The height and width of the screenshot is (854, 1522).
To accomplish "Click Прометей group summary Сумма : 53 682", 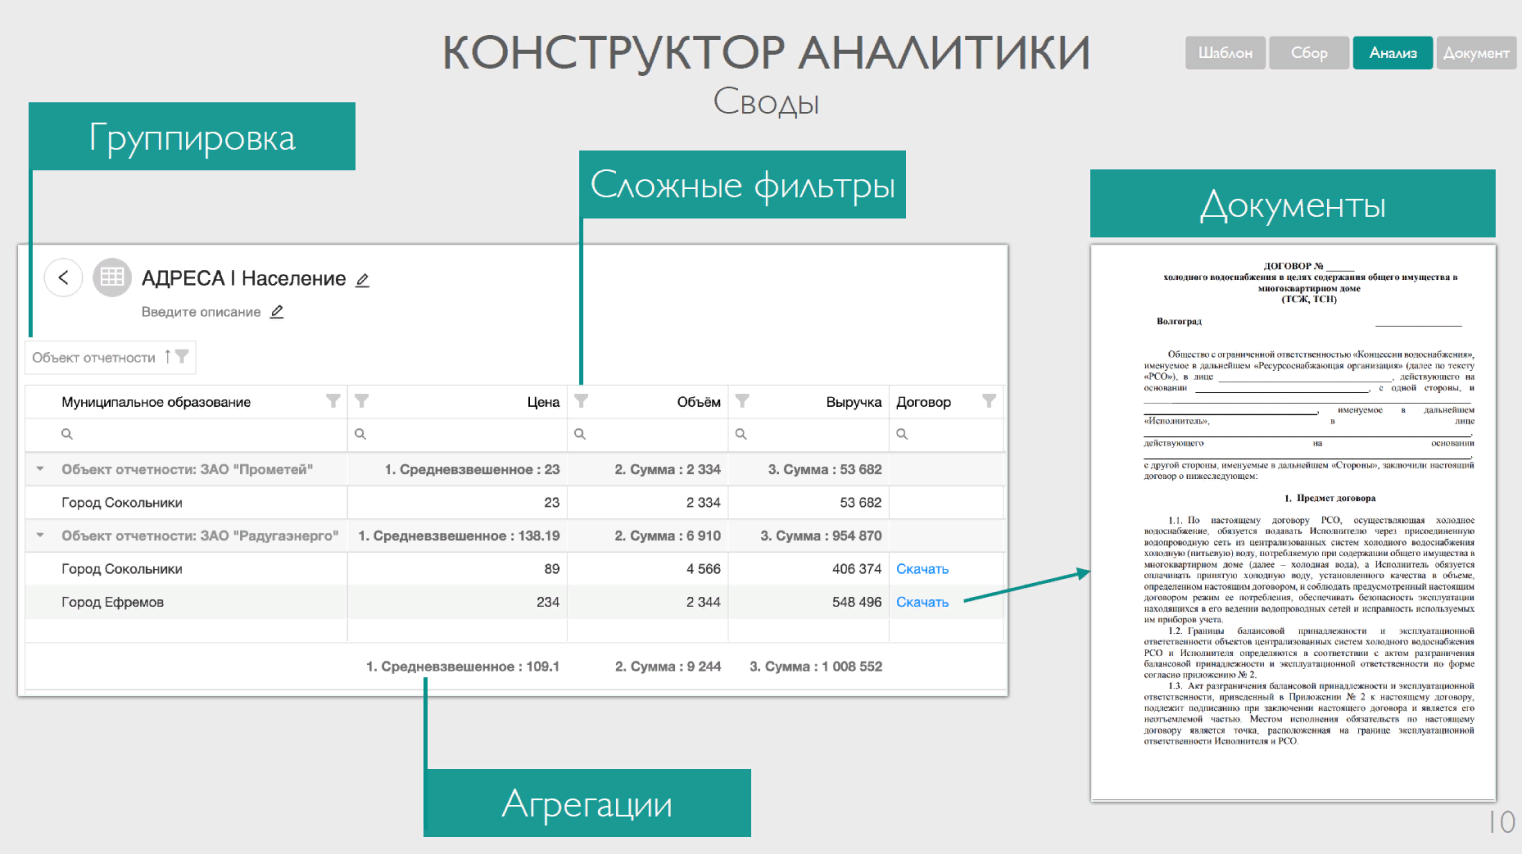I will 825,469.
